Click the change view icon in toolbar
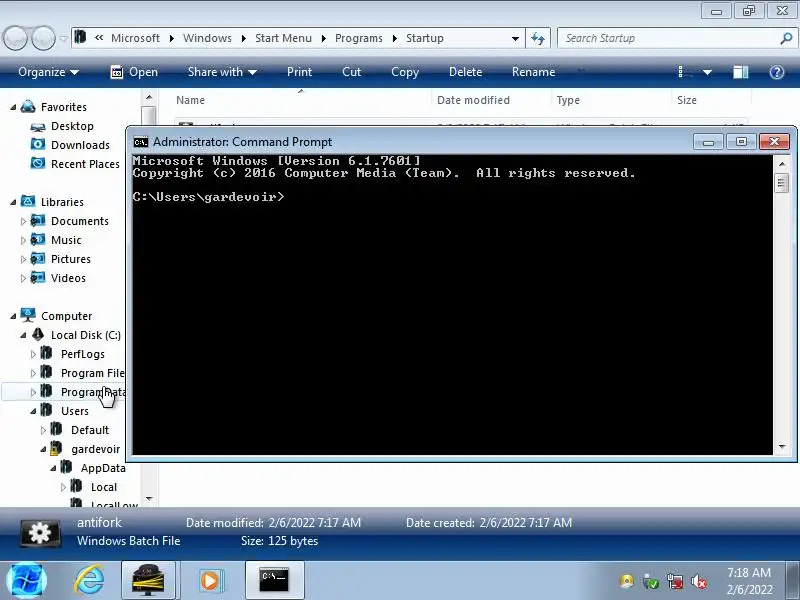Screen dimensions: 800x600 685,72
